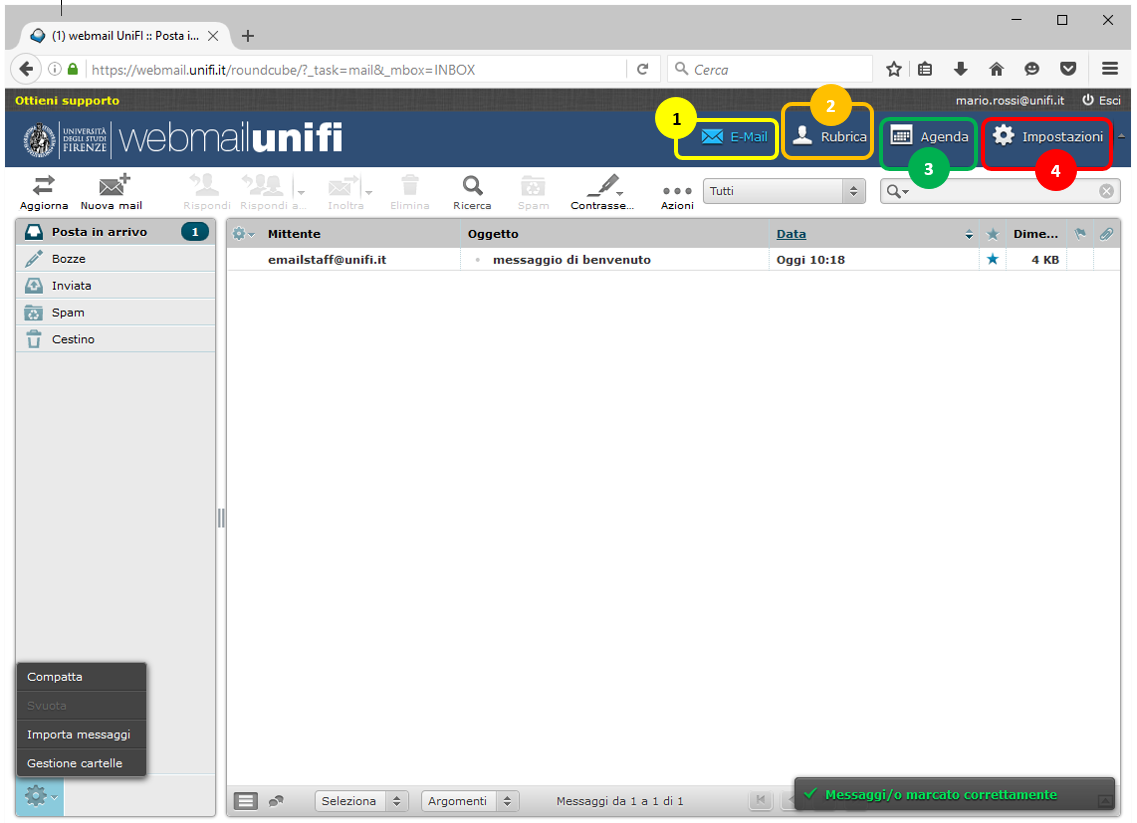Click the Aggiorna refresh icon

point(44,186)
